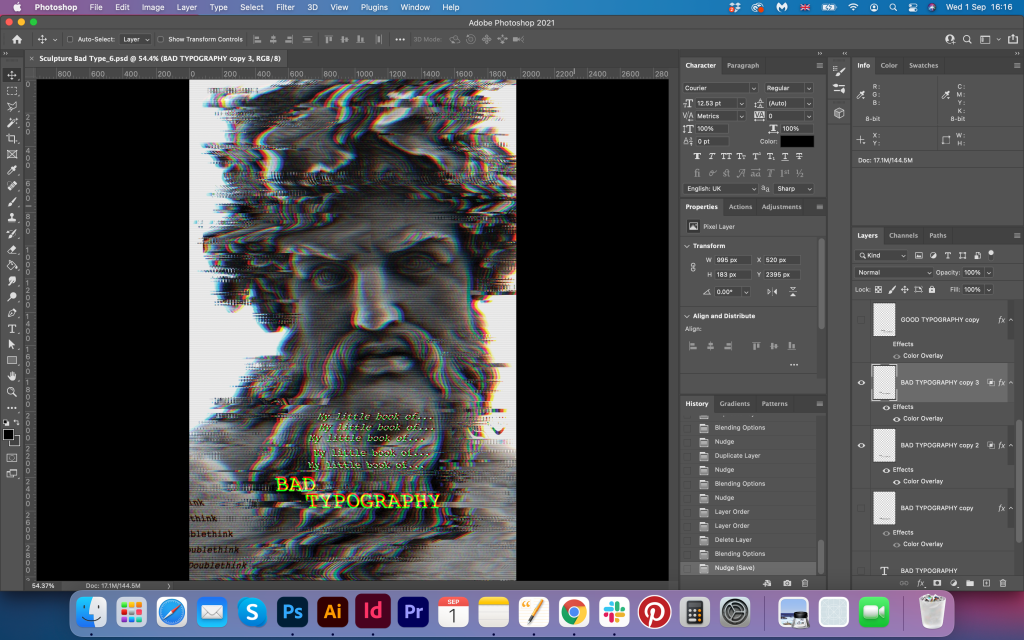Viewport: 1024px width, 640px height.
Task: Click the delete layer trash icon
Action: click(1003, 582)
